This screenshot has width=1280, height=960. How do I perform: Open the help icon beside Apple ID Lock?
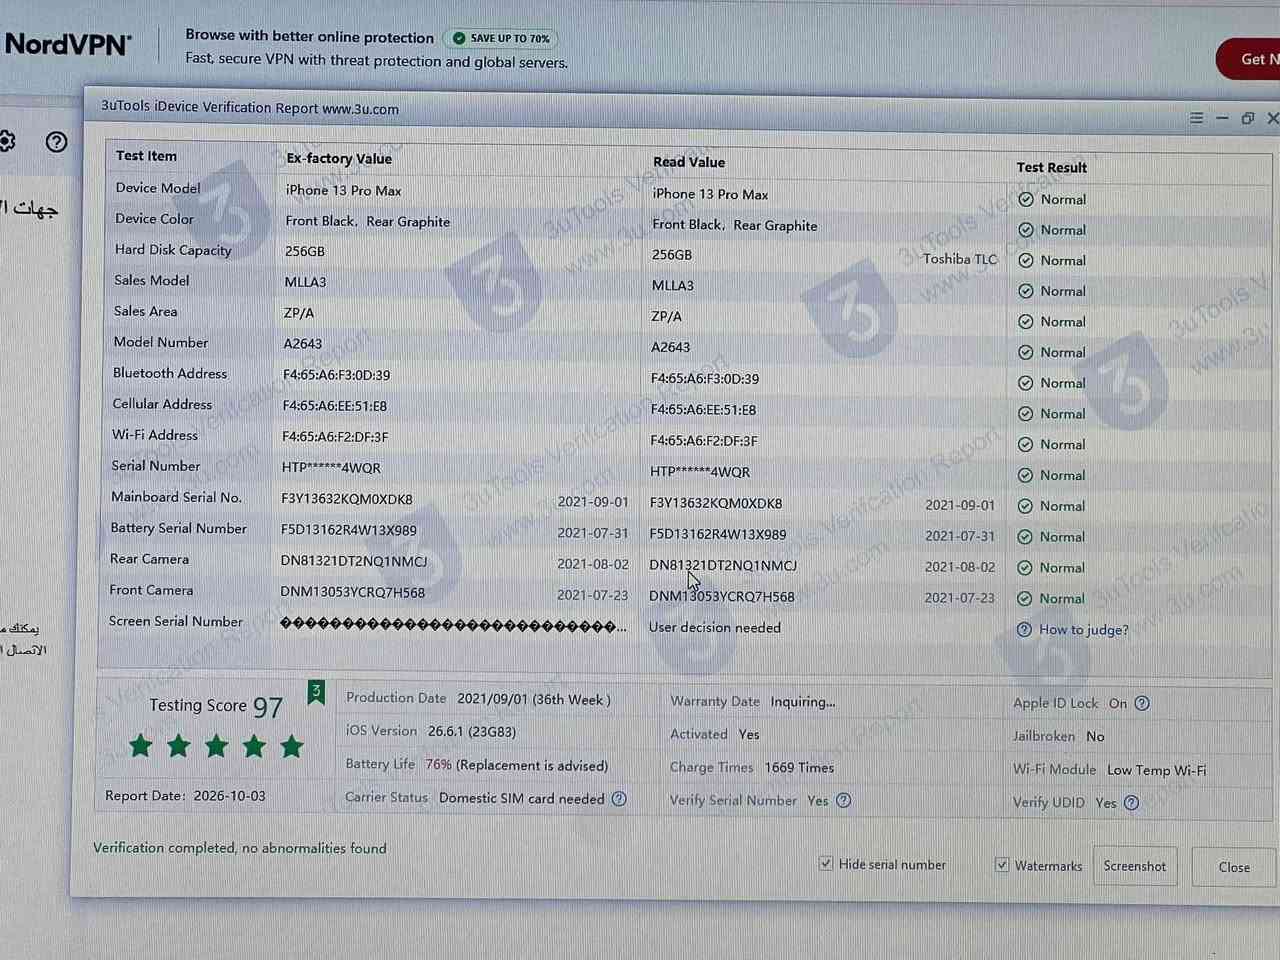pyautogui.click(x=1142, y=703)
